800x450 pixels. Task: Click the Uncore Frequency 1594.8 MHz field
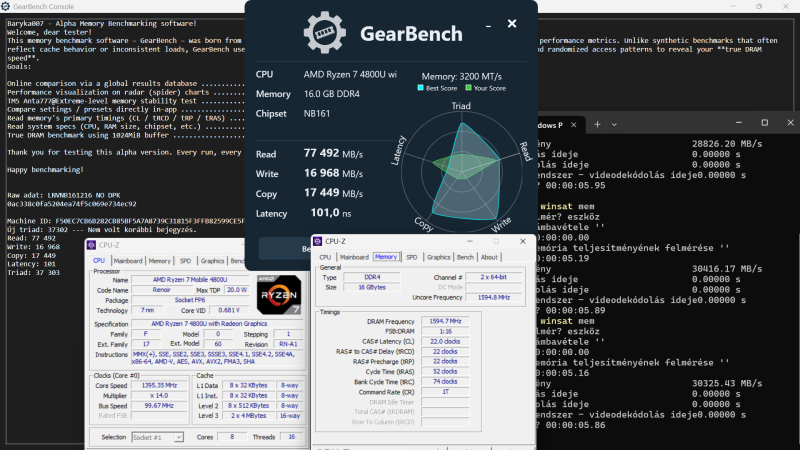pos(493,297)
